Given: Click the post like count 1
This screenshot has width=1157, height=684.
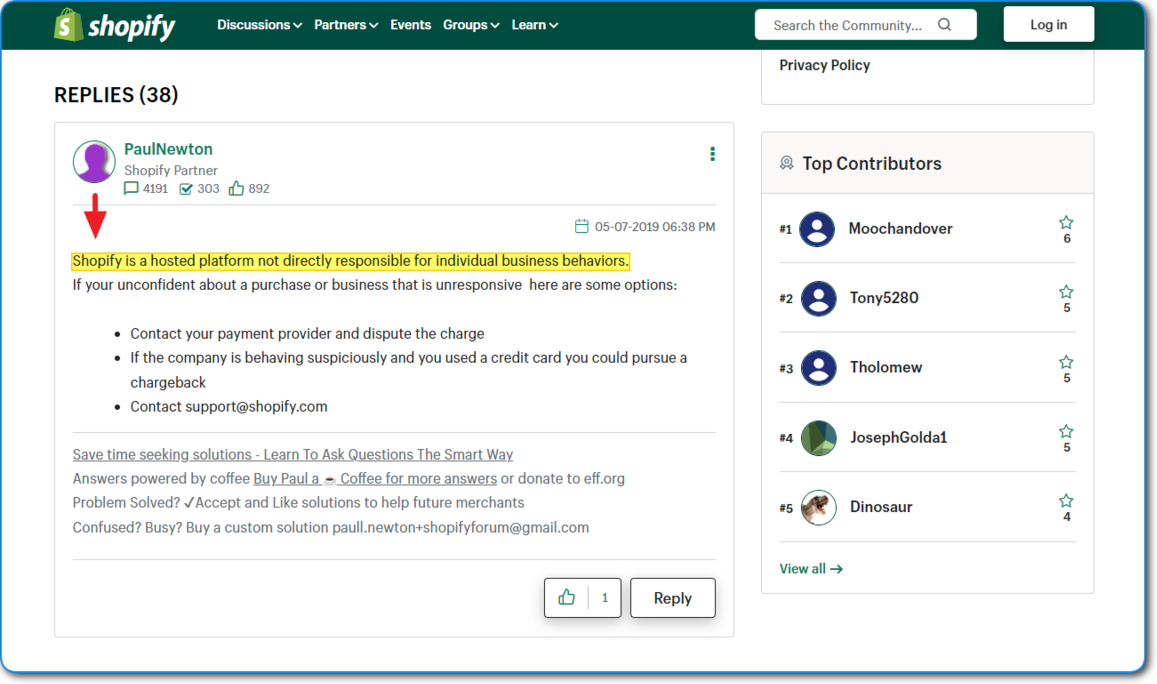Looking at the screenshot, I should (x=605, y=598).
